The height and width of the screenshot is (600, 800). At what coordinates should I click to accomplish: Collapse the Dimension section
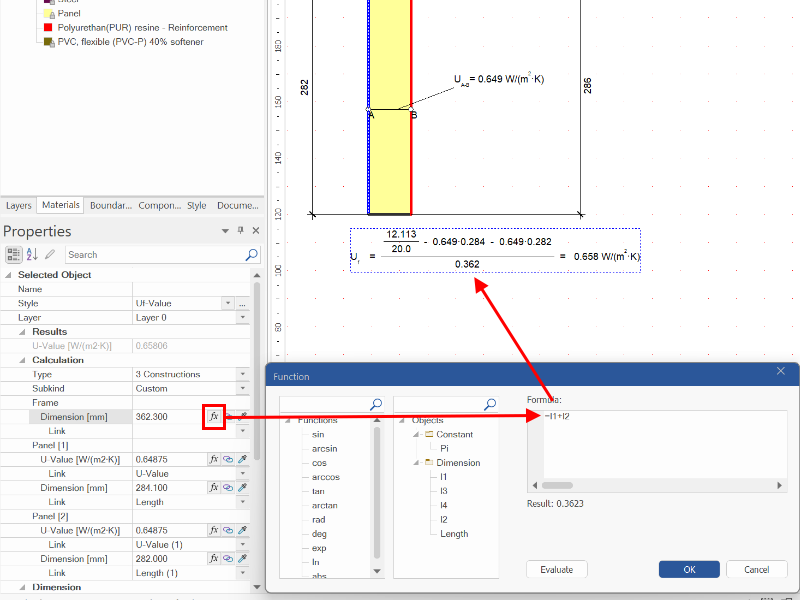coord(22,587)
